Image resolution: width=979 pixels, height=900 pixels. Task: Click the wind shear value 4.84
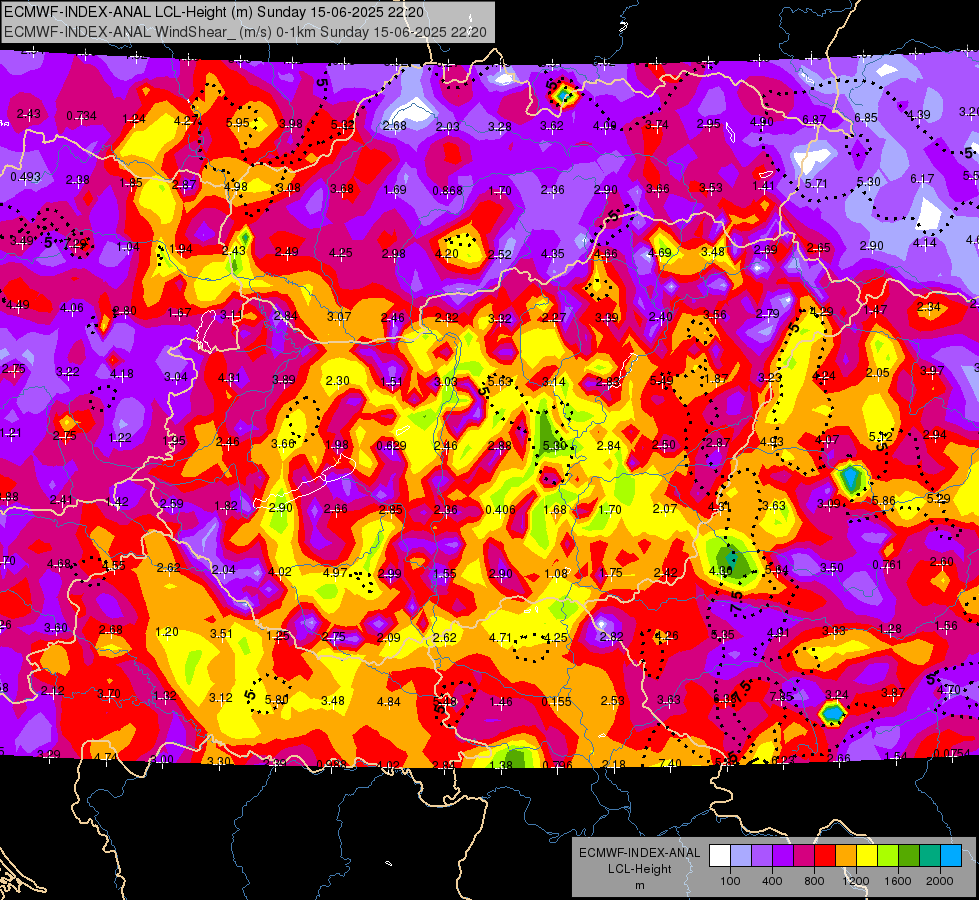[x=388, y=702]
